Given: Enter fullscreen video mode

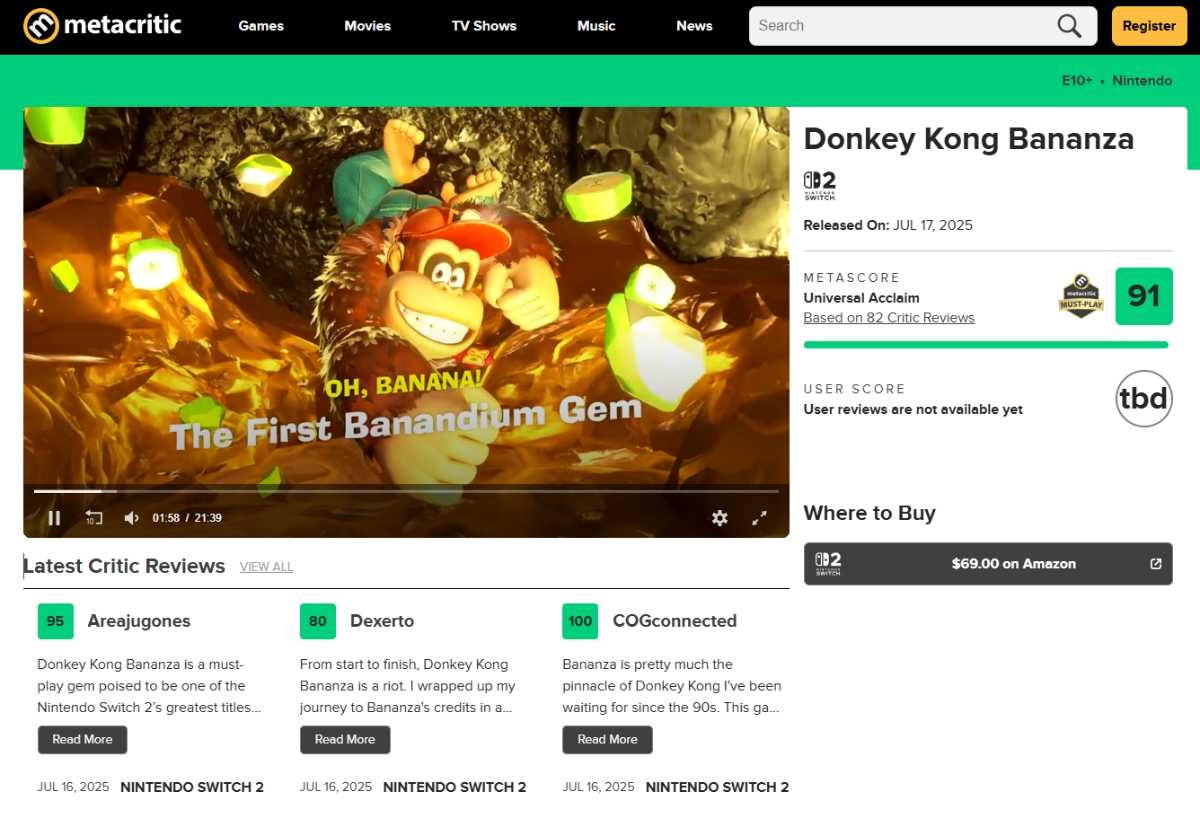Looking at the screenshot, I should point(759,518).
